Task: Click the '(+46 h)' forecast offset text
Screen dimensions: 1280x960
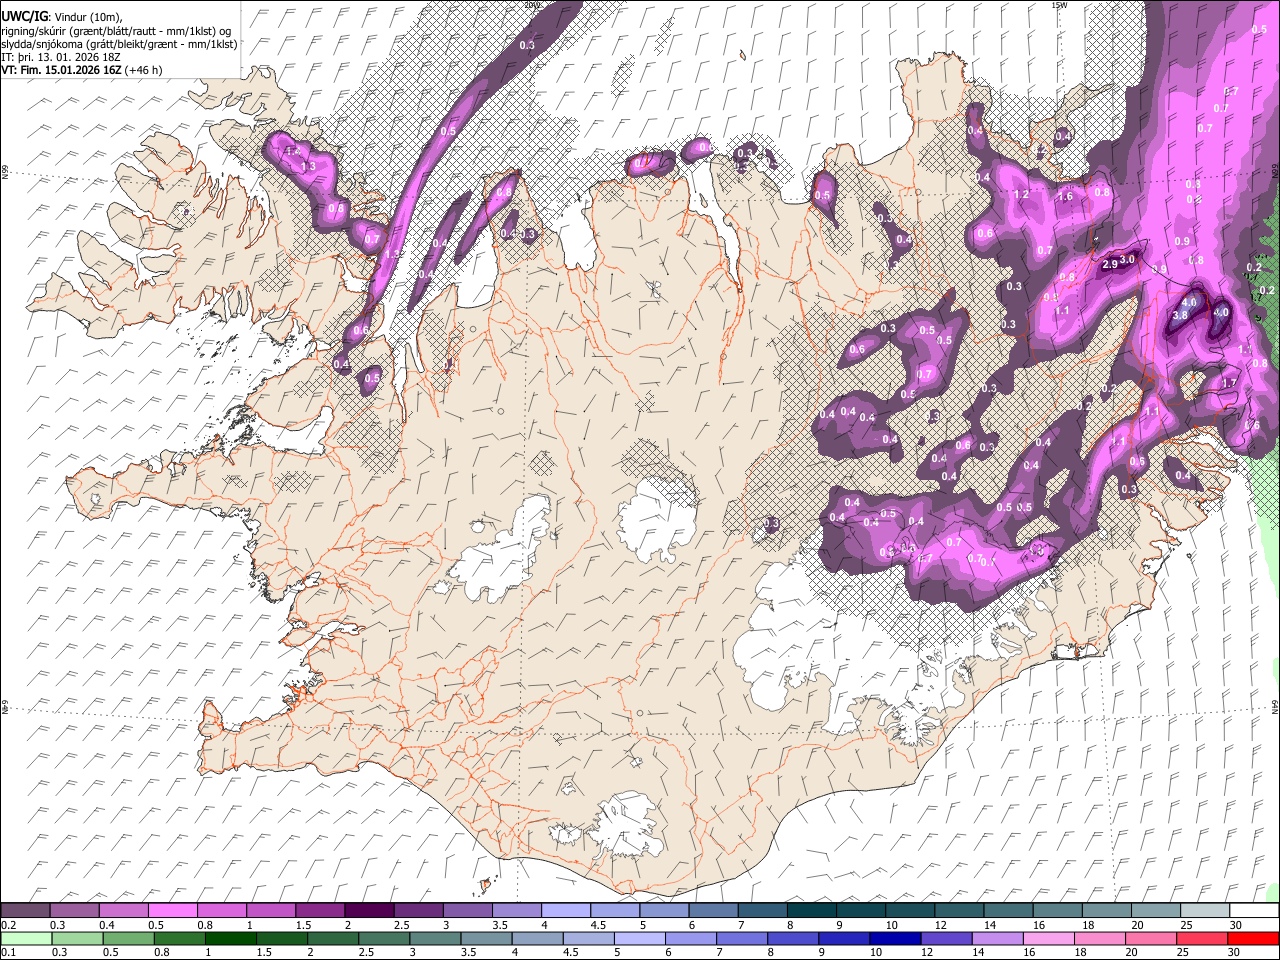Action: coord(144,70)
